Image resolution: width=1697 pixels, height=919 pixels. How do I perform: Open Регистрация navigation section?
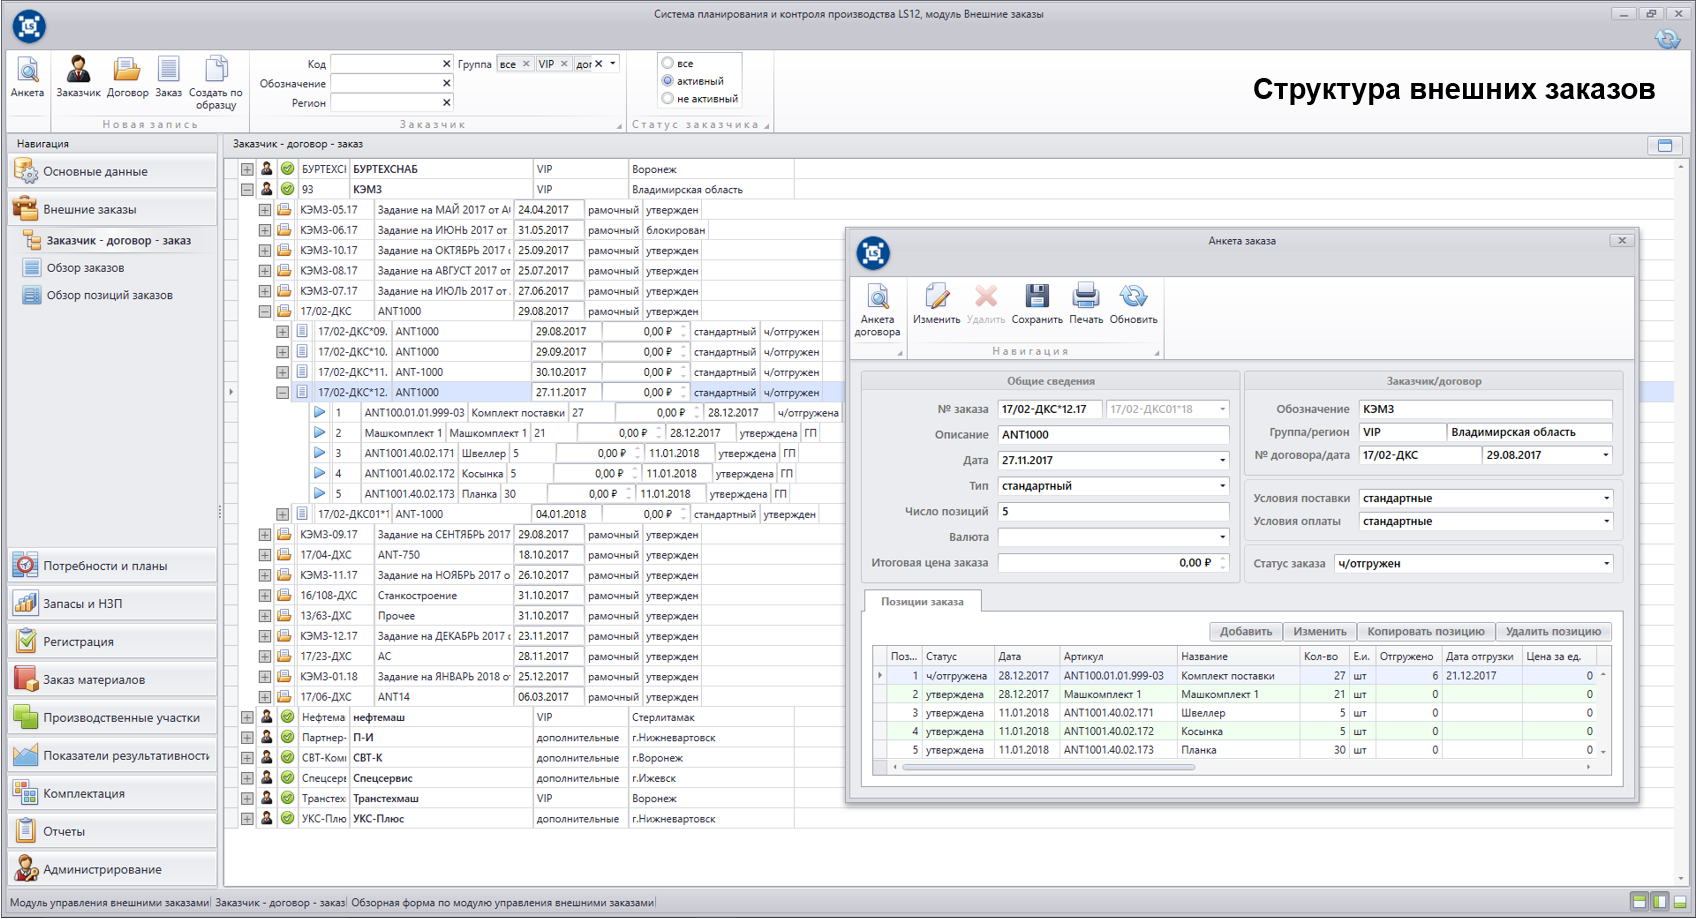click(112, 641)
